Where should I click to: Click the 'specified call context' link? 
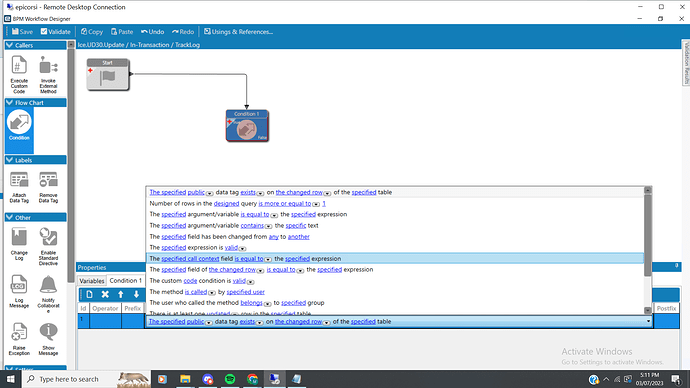pos(190,259)
